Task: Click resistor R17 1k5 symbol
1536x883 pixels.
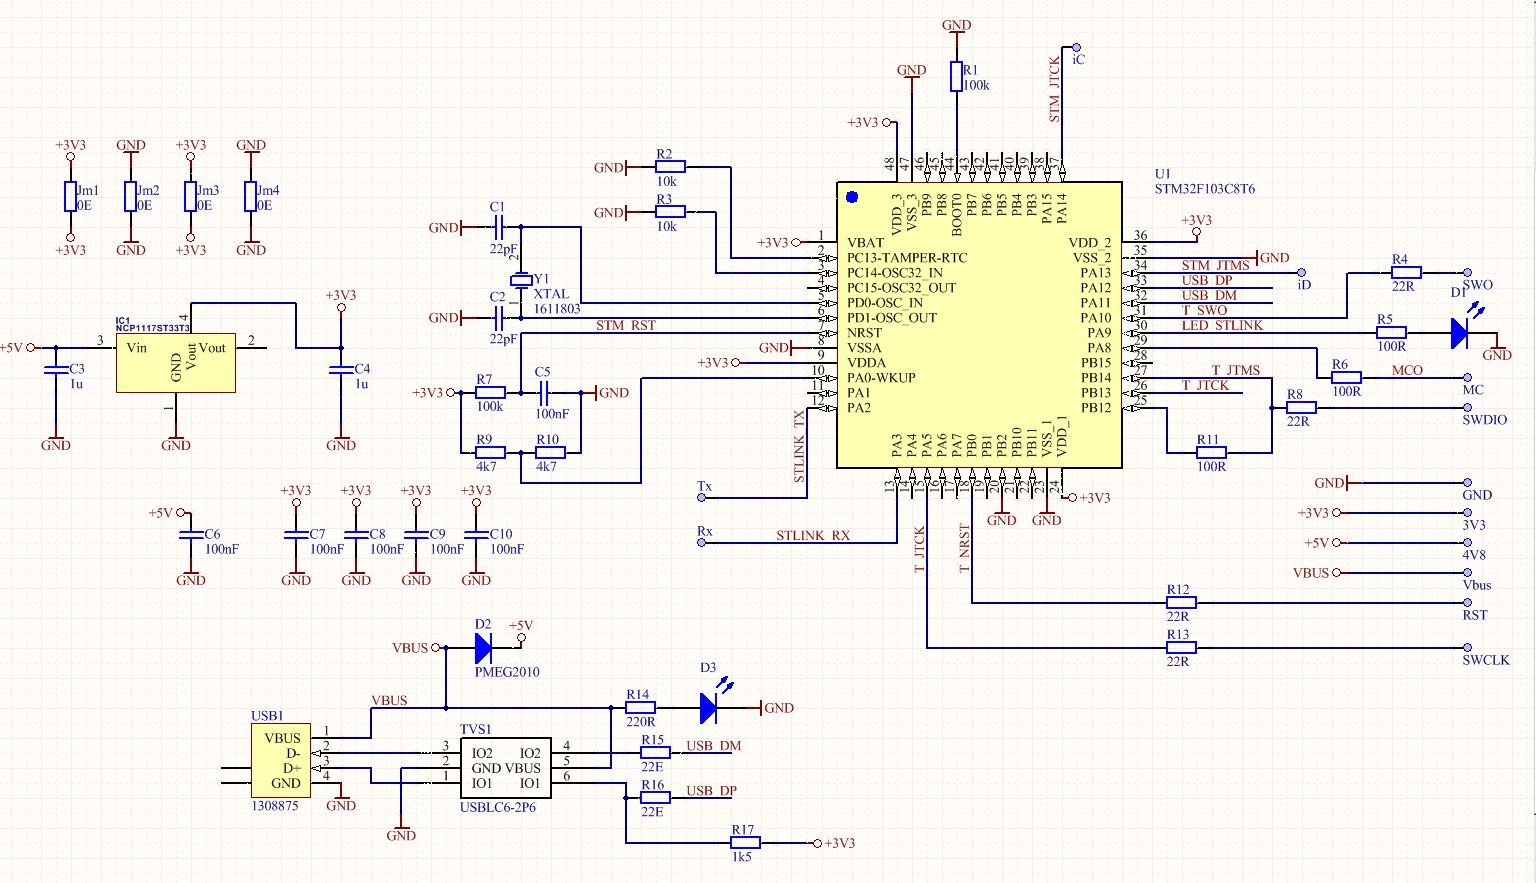Action: point(745,842)
